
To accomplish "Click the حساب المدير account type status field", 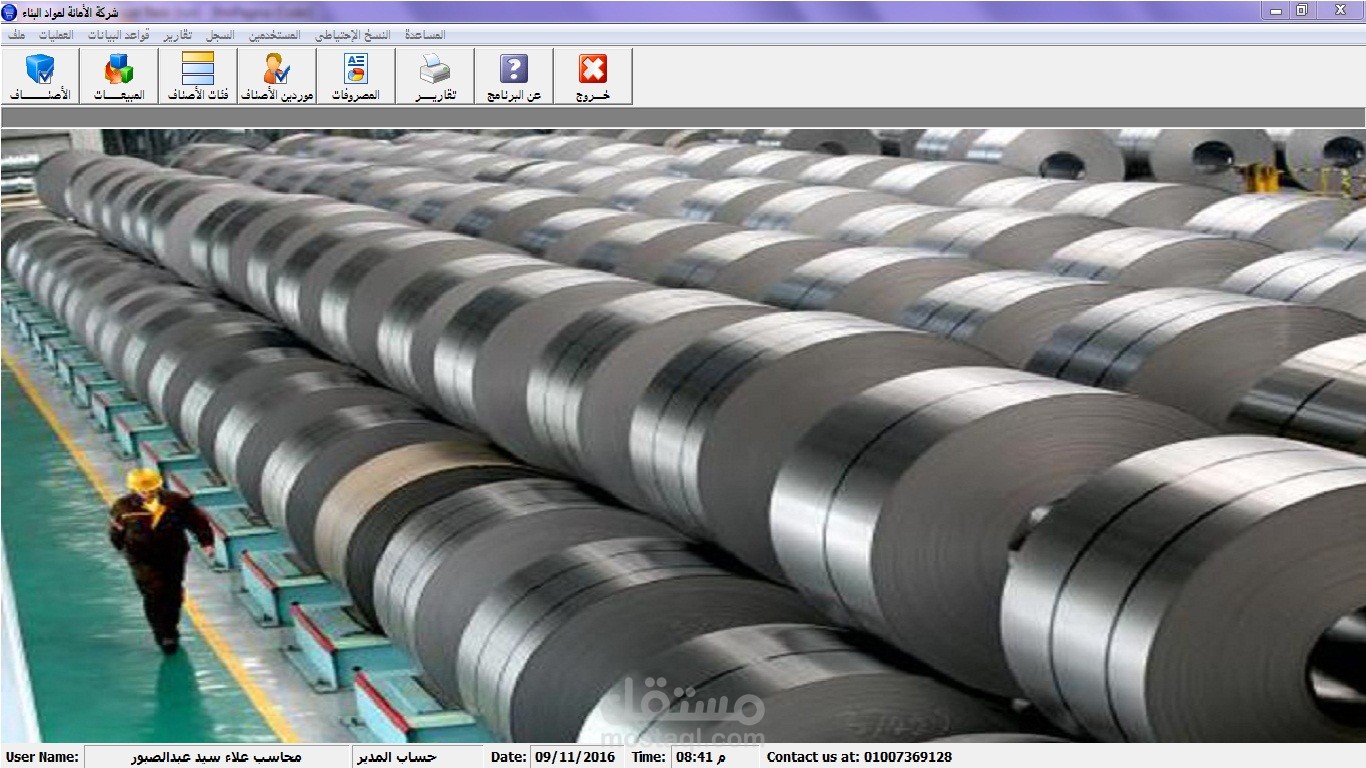I will pos(418,757).
